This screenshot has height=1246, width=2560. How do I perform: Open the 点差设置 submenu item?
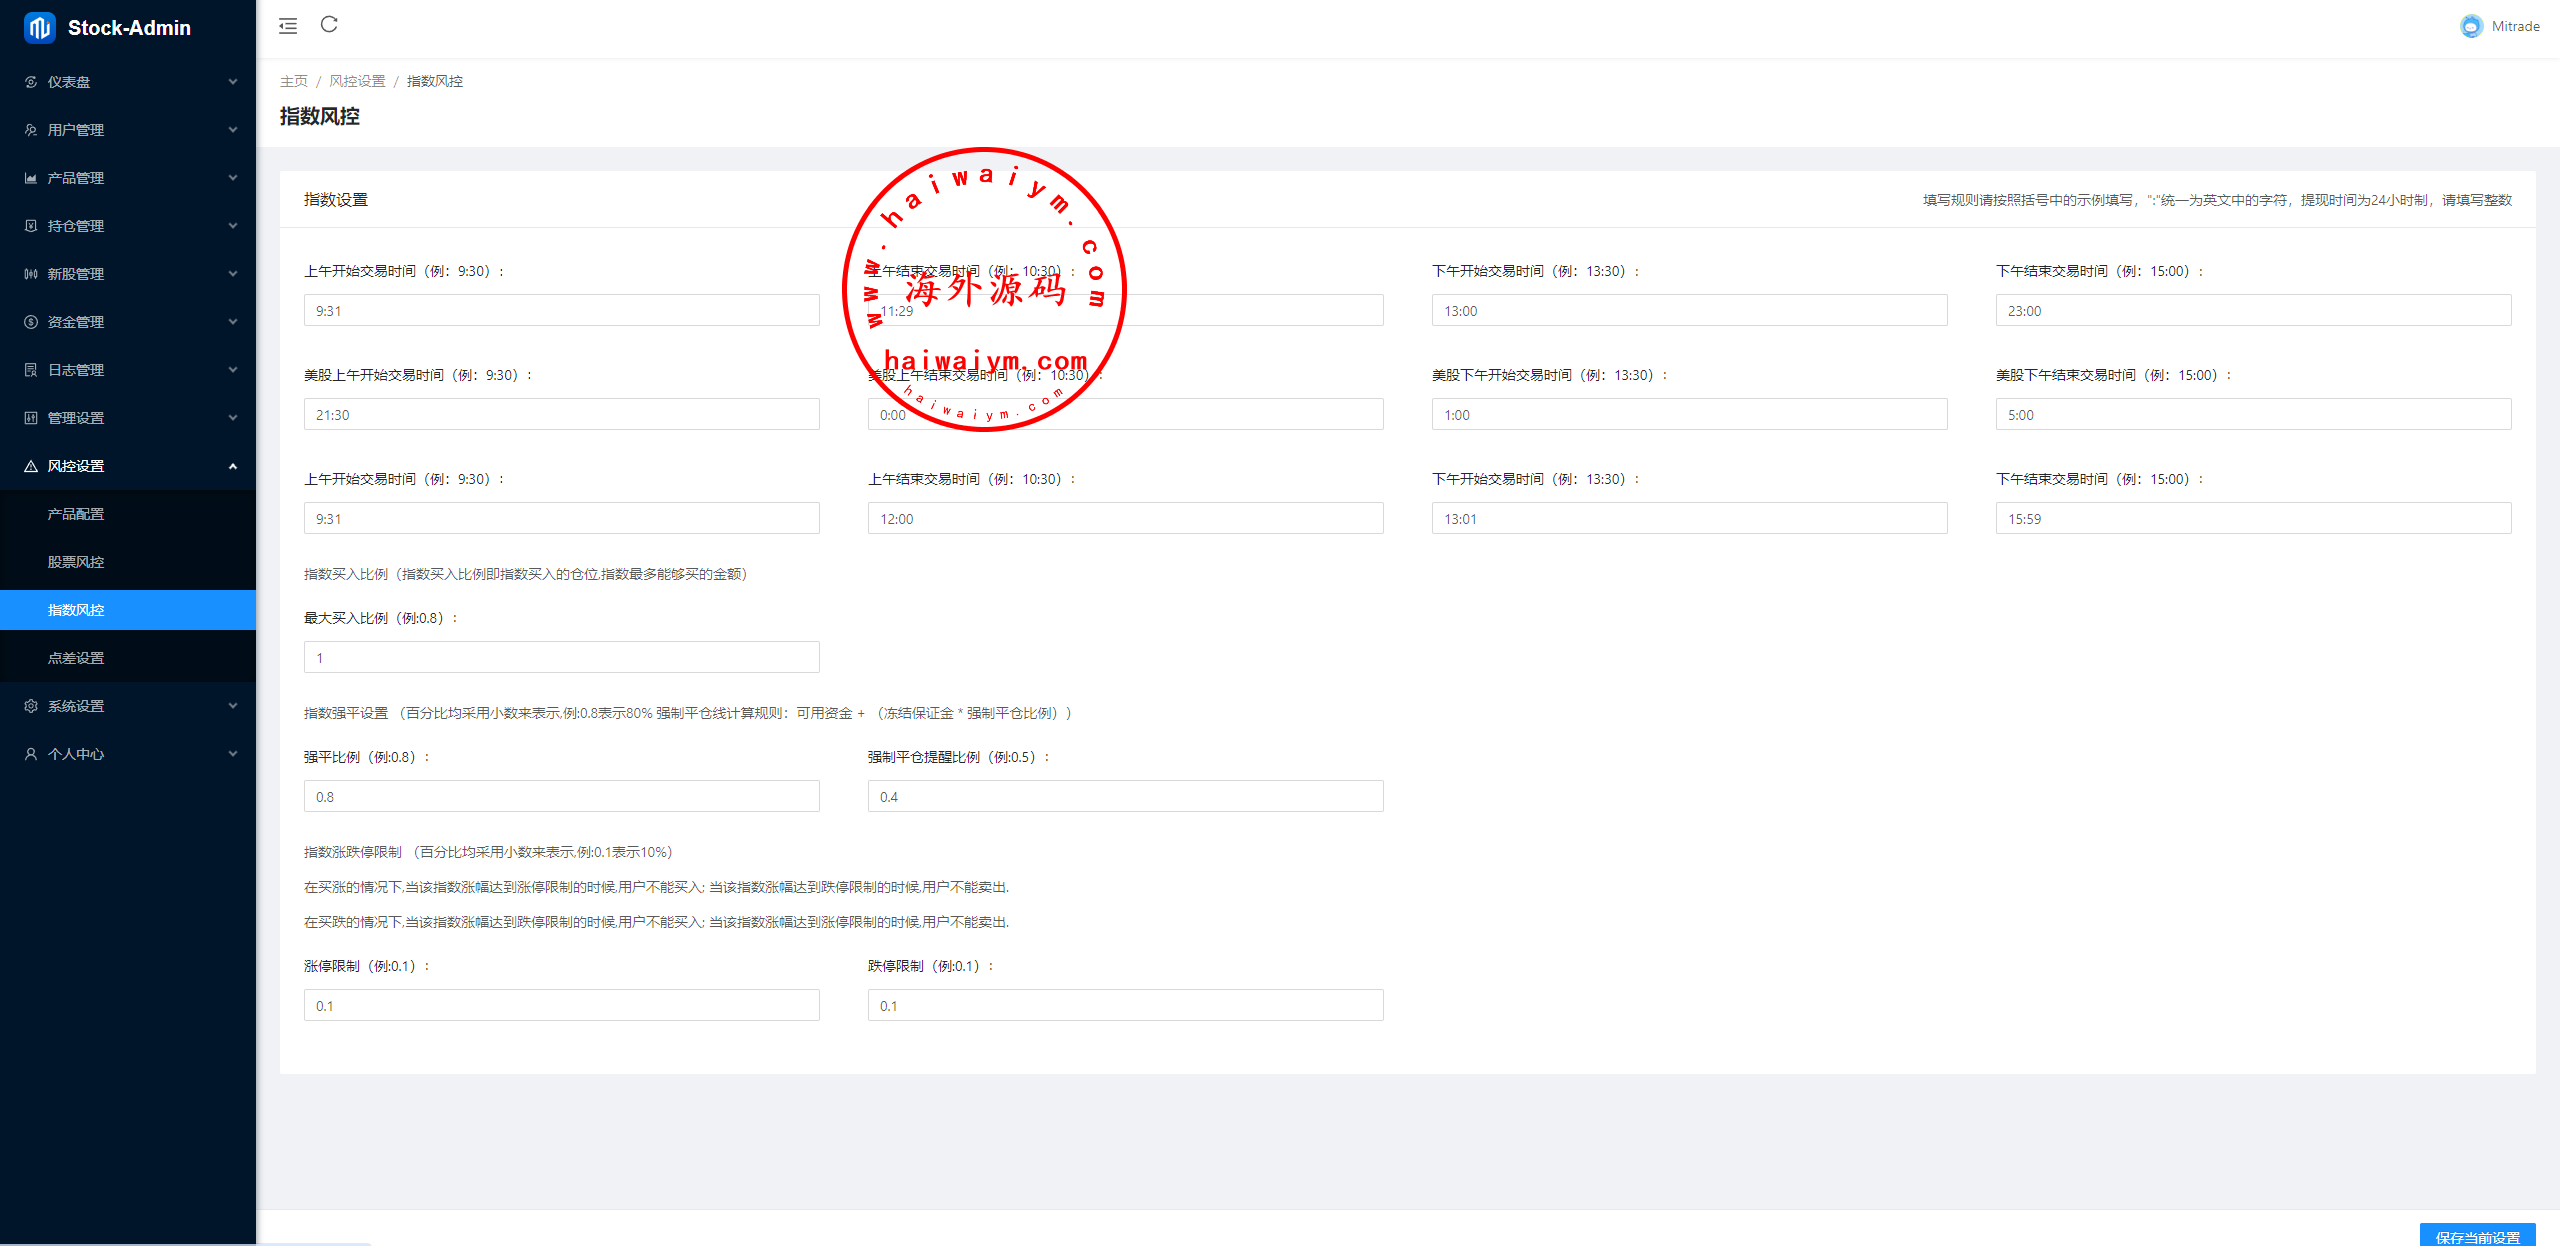pos(76,658)
